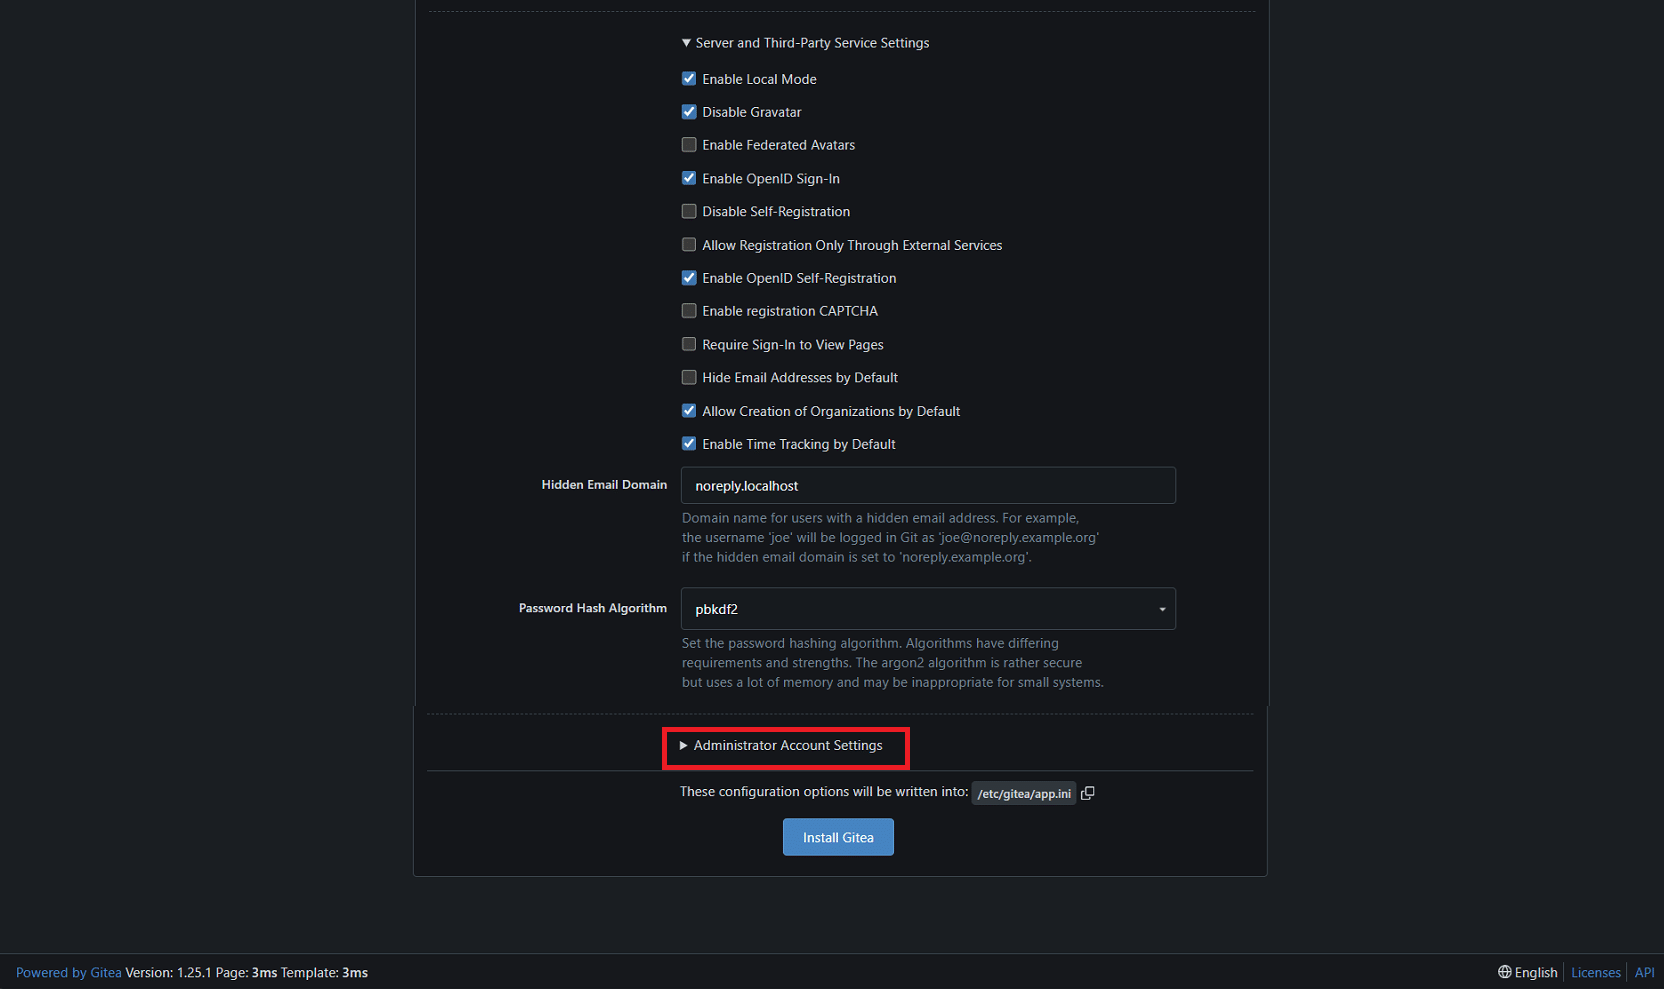Uncheck Enable Time Tracking by Default

(x=689, y=444)
